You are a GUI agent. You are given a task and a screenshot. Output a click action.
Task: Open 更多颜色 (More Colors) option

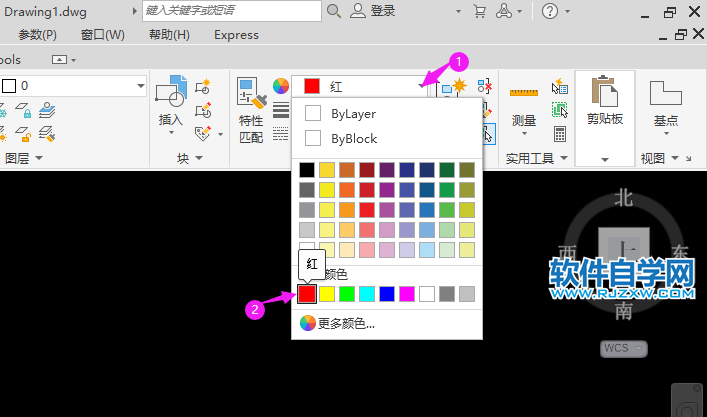337,323
